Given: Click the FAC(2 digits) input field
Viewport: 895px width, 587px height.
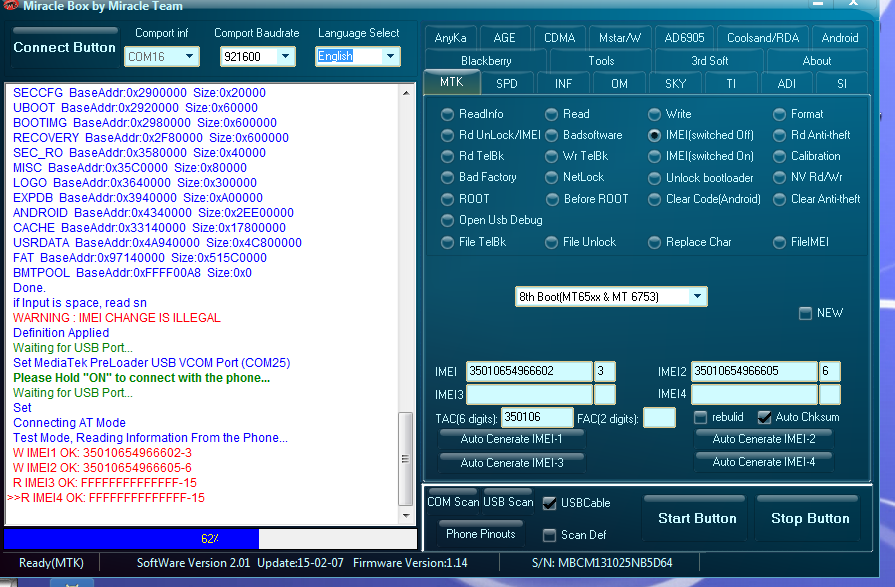Looking at the screenshot, I should (659, 417).
